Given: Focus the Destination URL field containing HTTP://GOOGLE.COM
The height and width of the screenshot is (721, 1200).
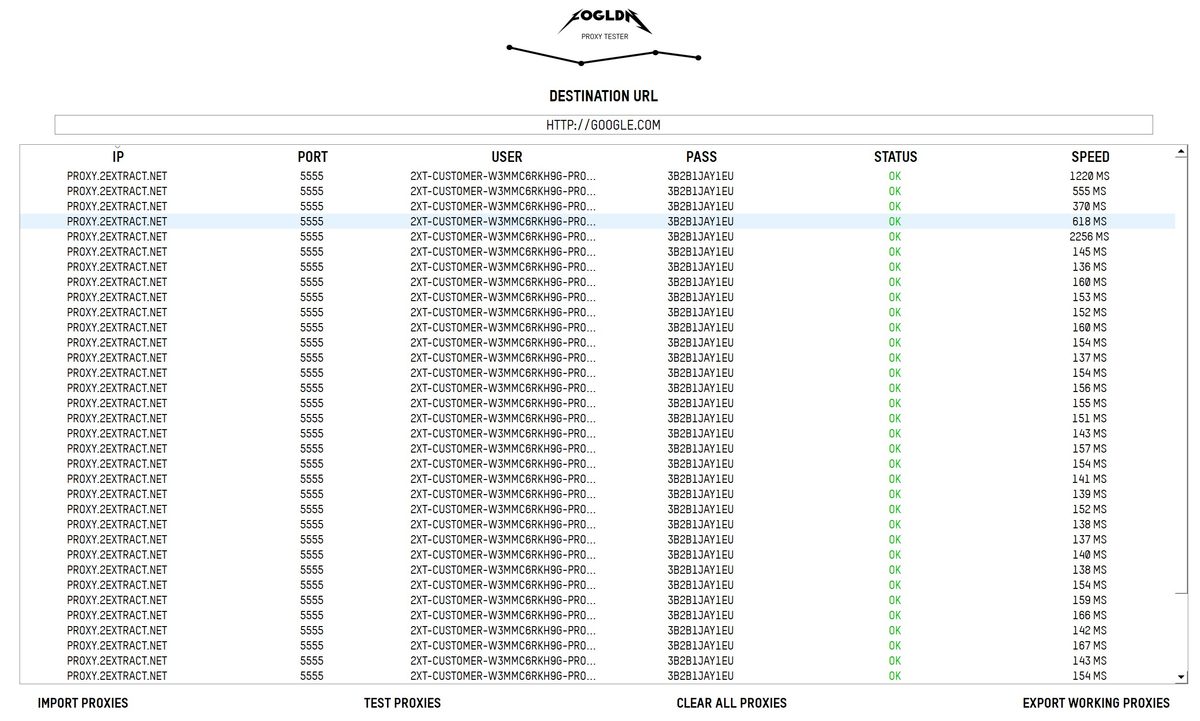Looking at the screenshot, I should [x=603, y=125].
